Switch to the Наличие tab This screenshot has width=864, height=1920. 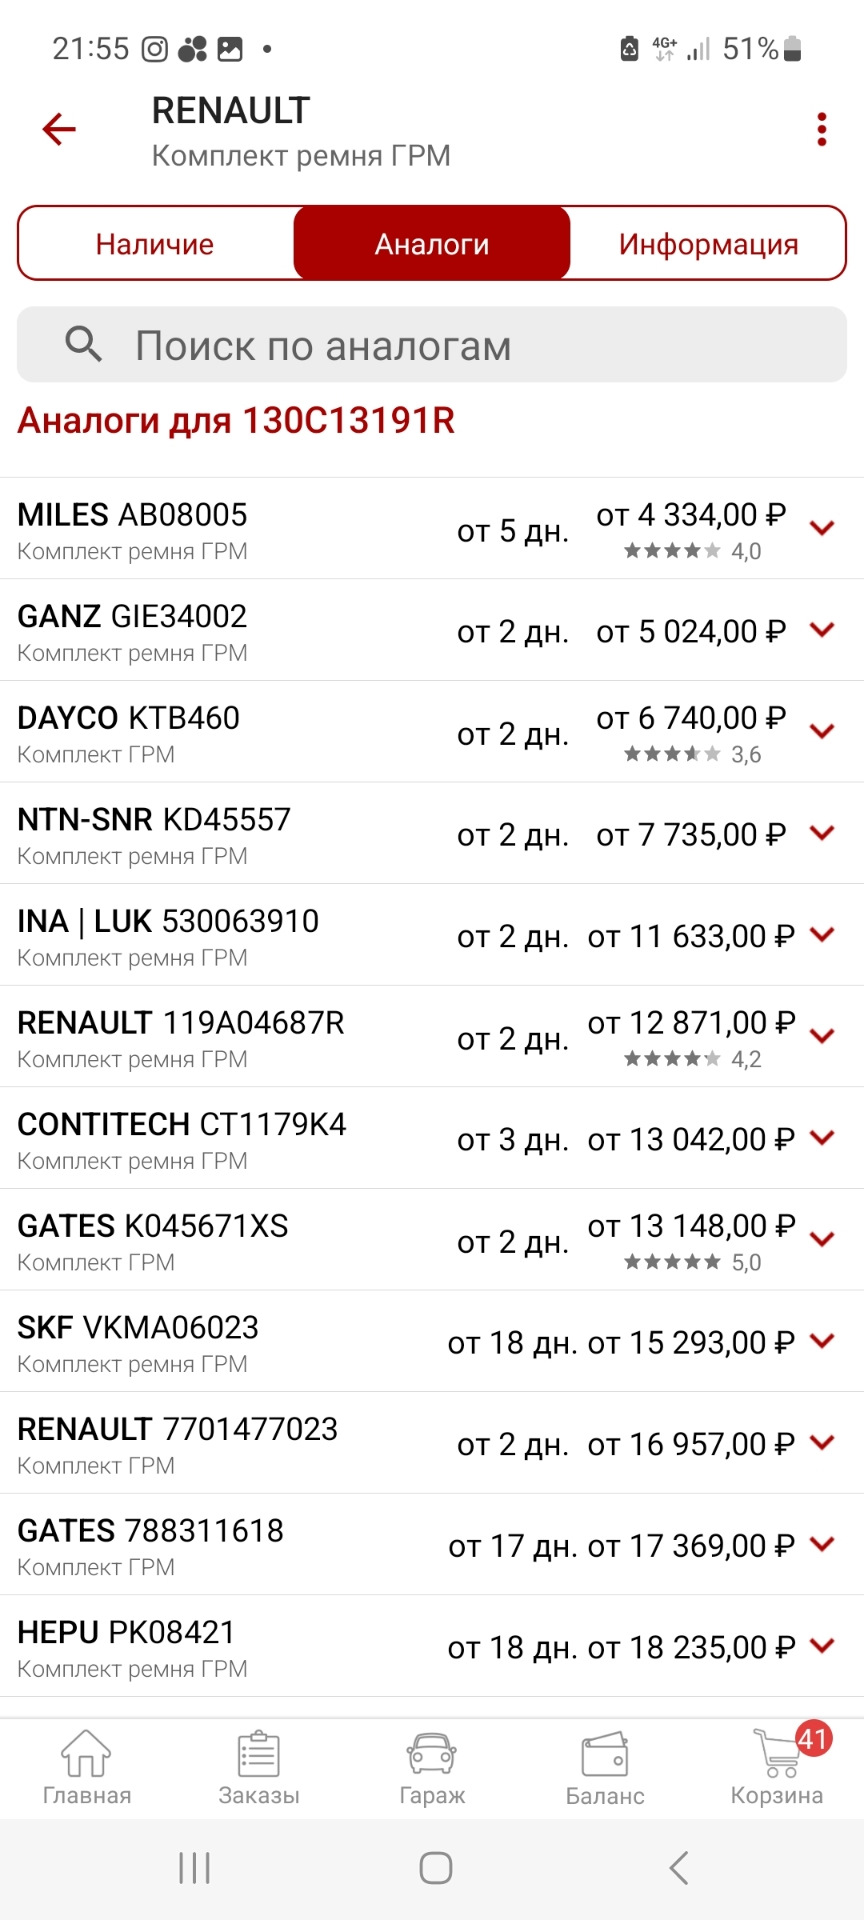155,243
